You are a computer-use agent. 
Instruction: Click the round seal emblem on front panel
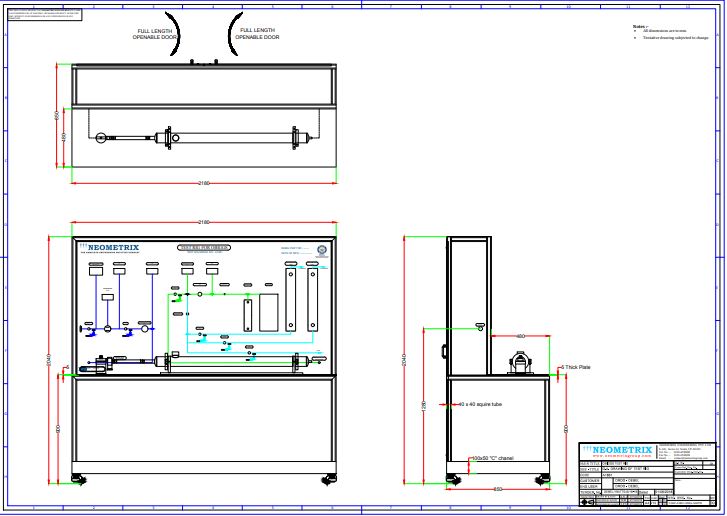click(321, 250)
